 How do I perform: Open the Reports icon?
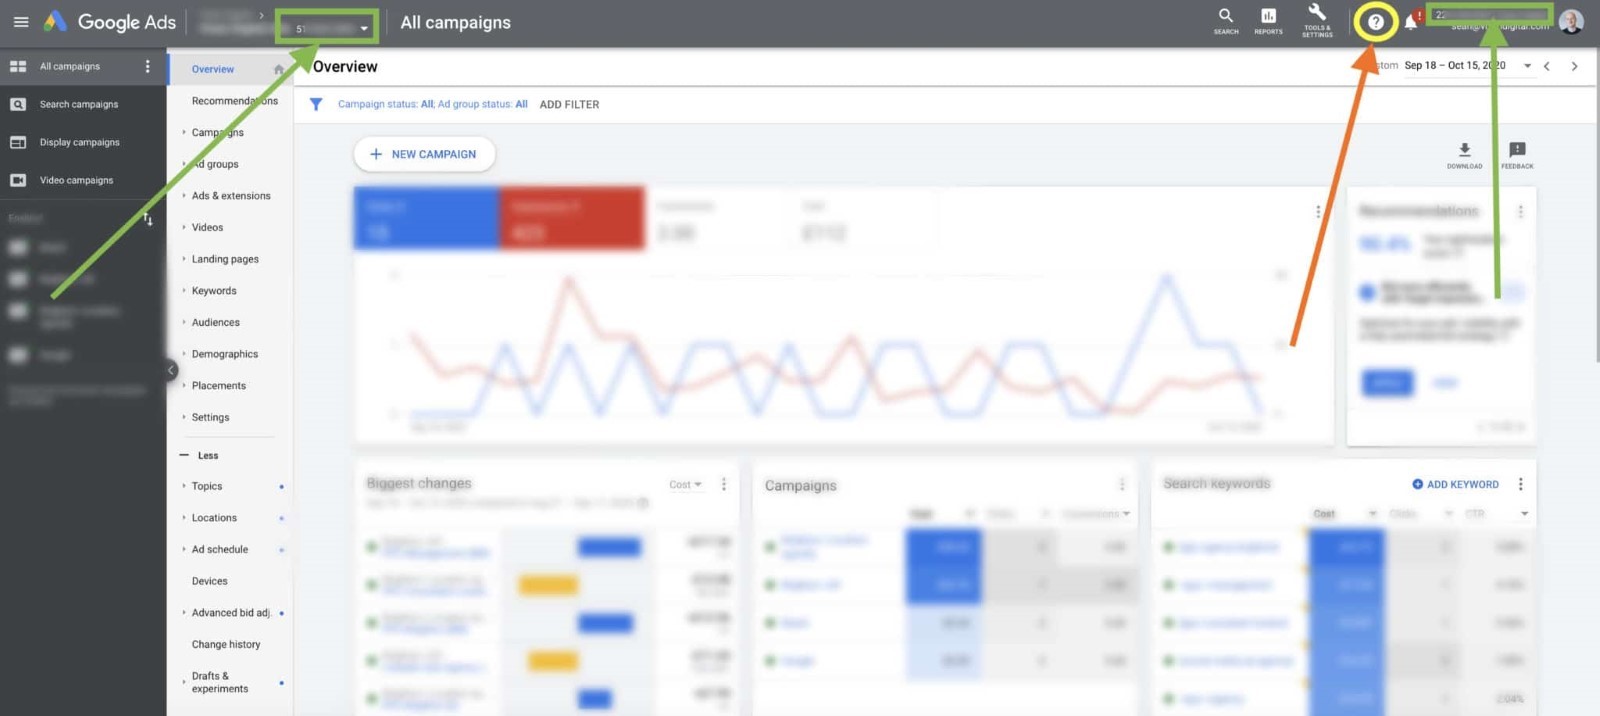point(1268,17)
